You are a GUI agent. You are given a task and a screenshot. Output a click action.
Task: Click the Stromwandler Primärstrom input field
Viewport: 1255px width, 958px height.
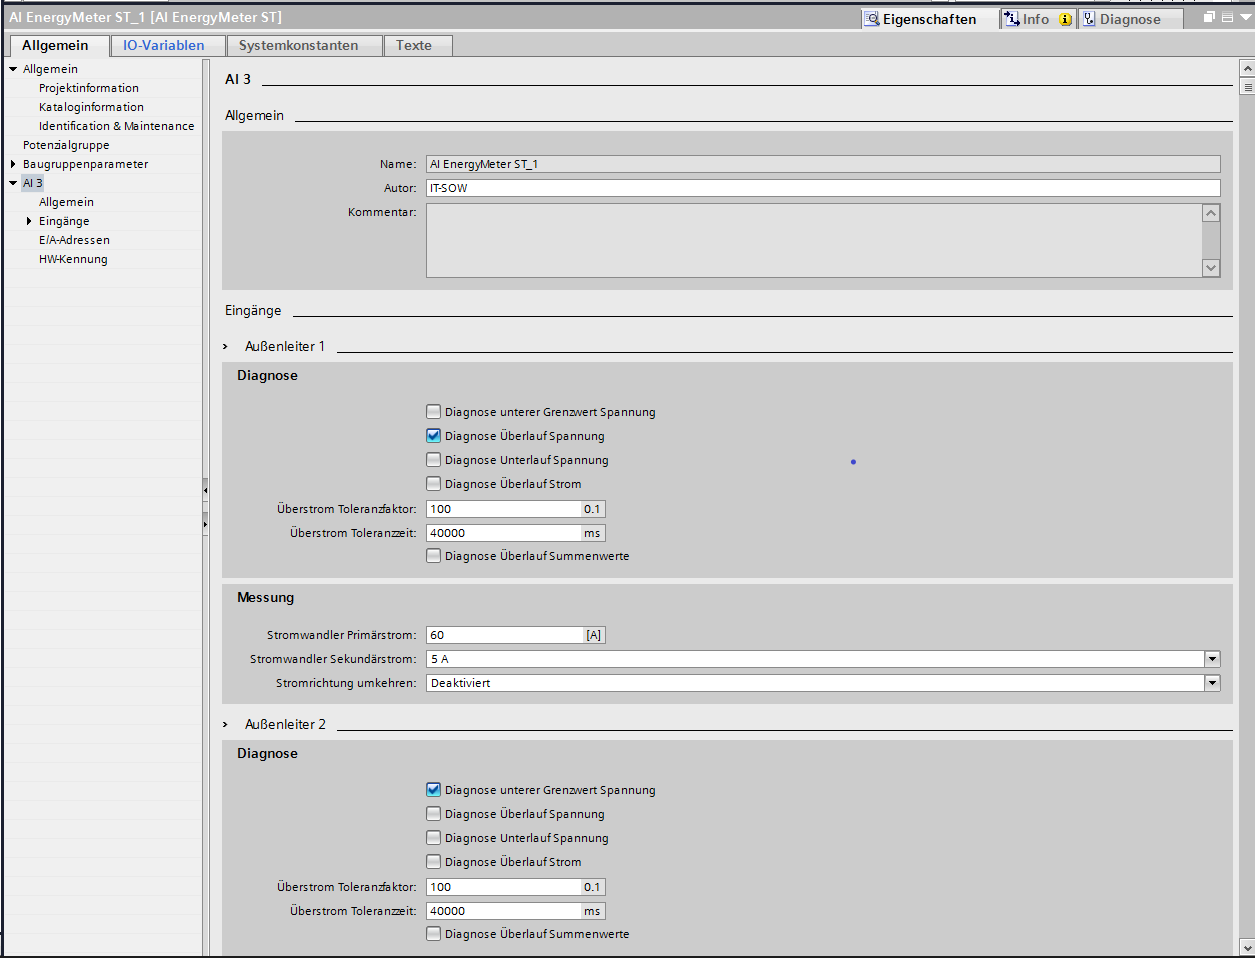coord(505,635)
